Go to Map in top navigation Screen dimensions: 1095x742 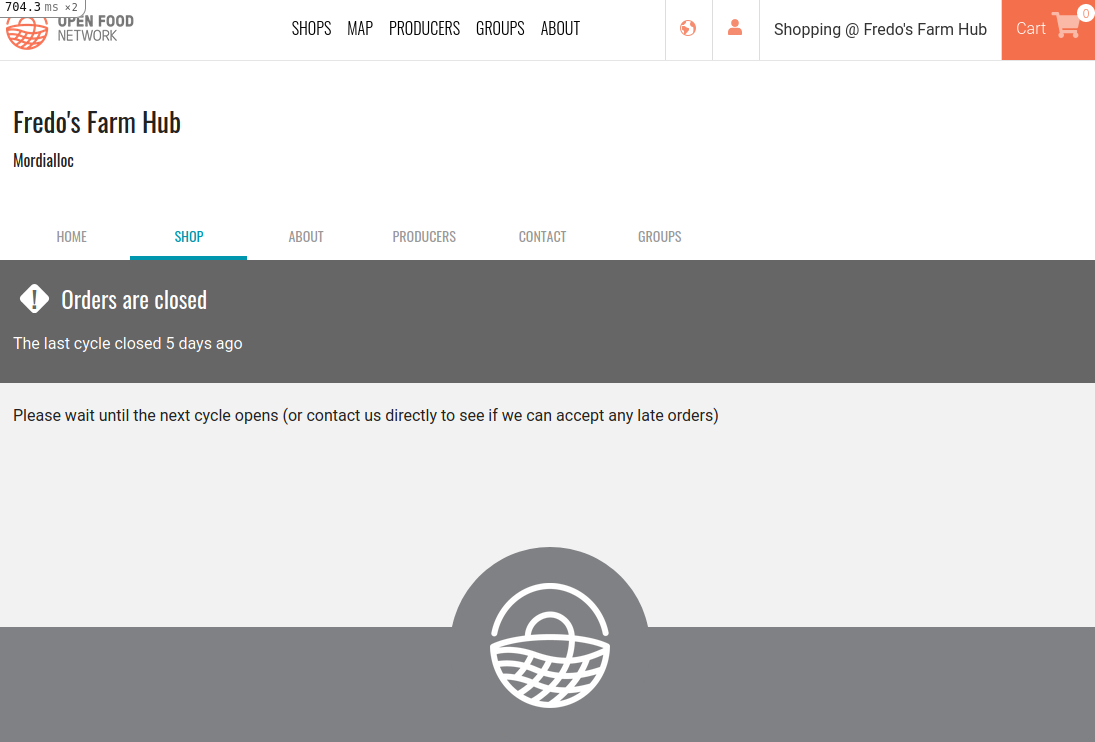[360, 29]
